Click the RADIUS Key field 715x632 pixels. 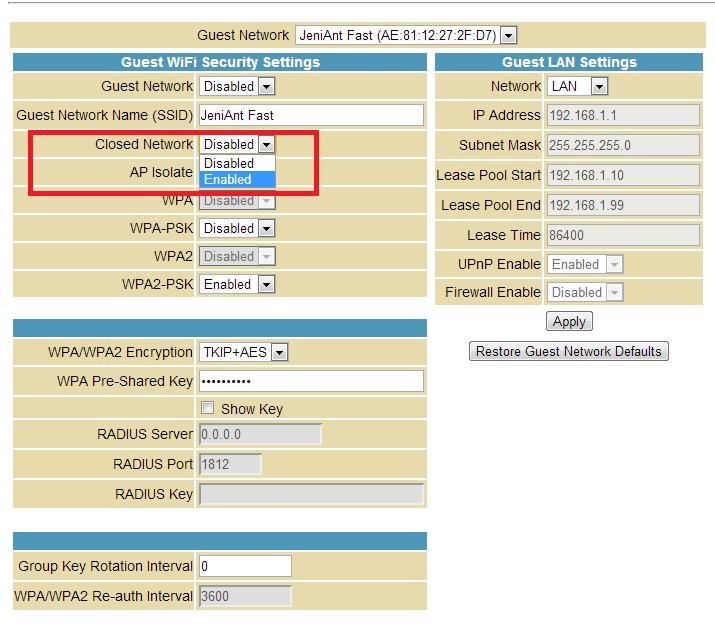pyautogui.click(x=311, y=494)
